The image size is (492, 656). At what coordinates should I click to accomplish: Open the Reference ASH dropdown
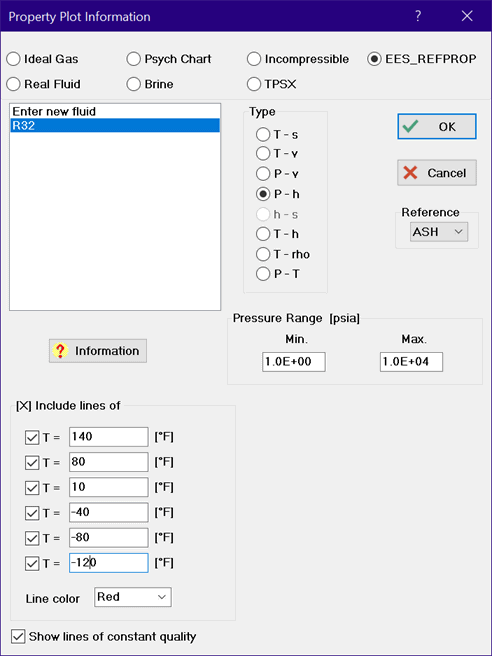pos(439,231)
